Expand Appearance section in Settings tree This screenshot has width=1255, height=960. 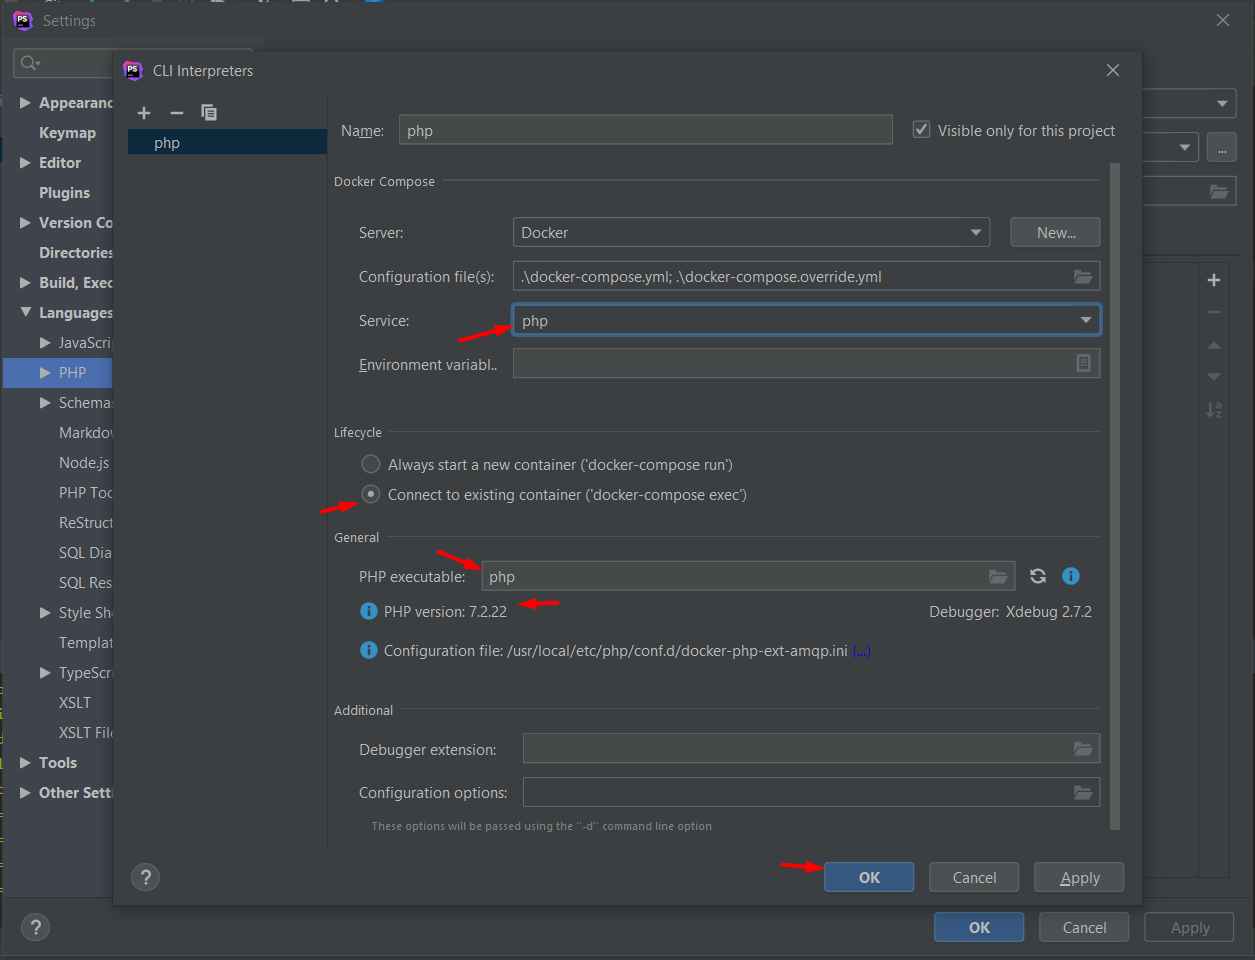(26, 103)
